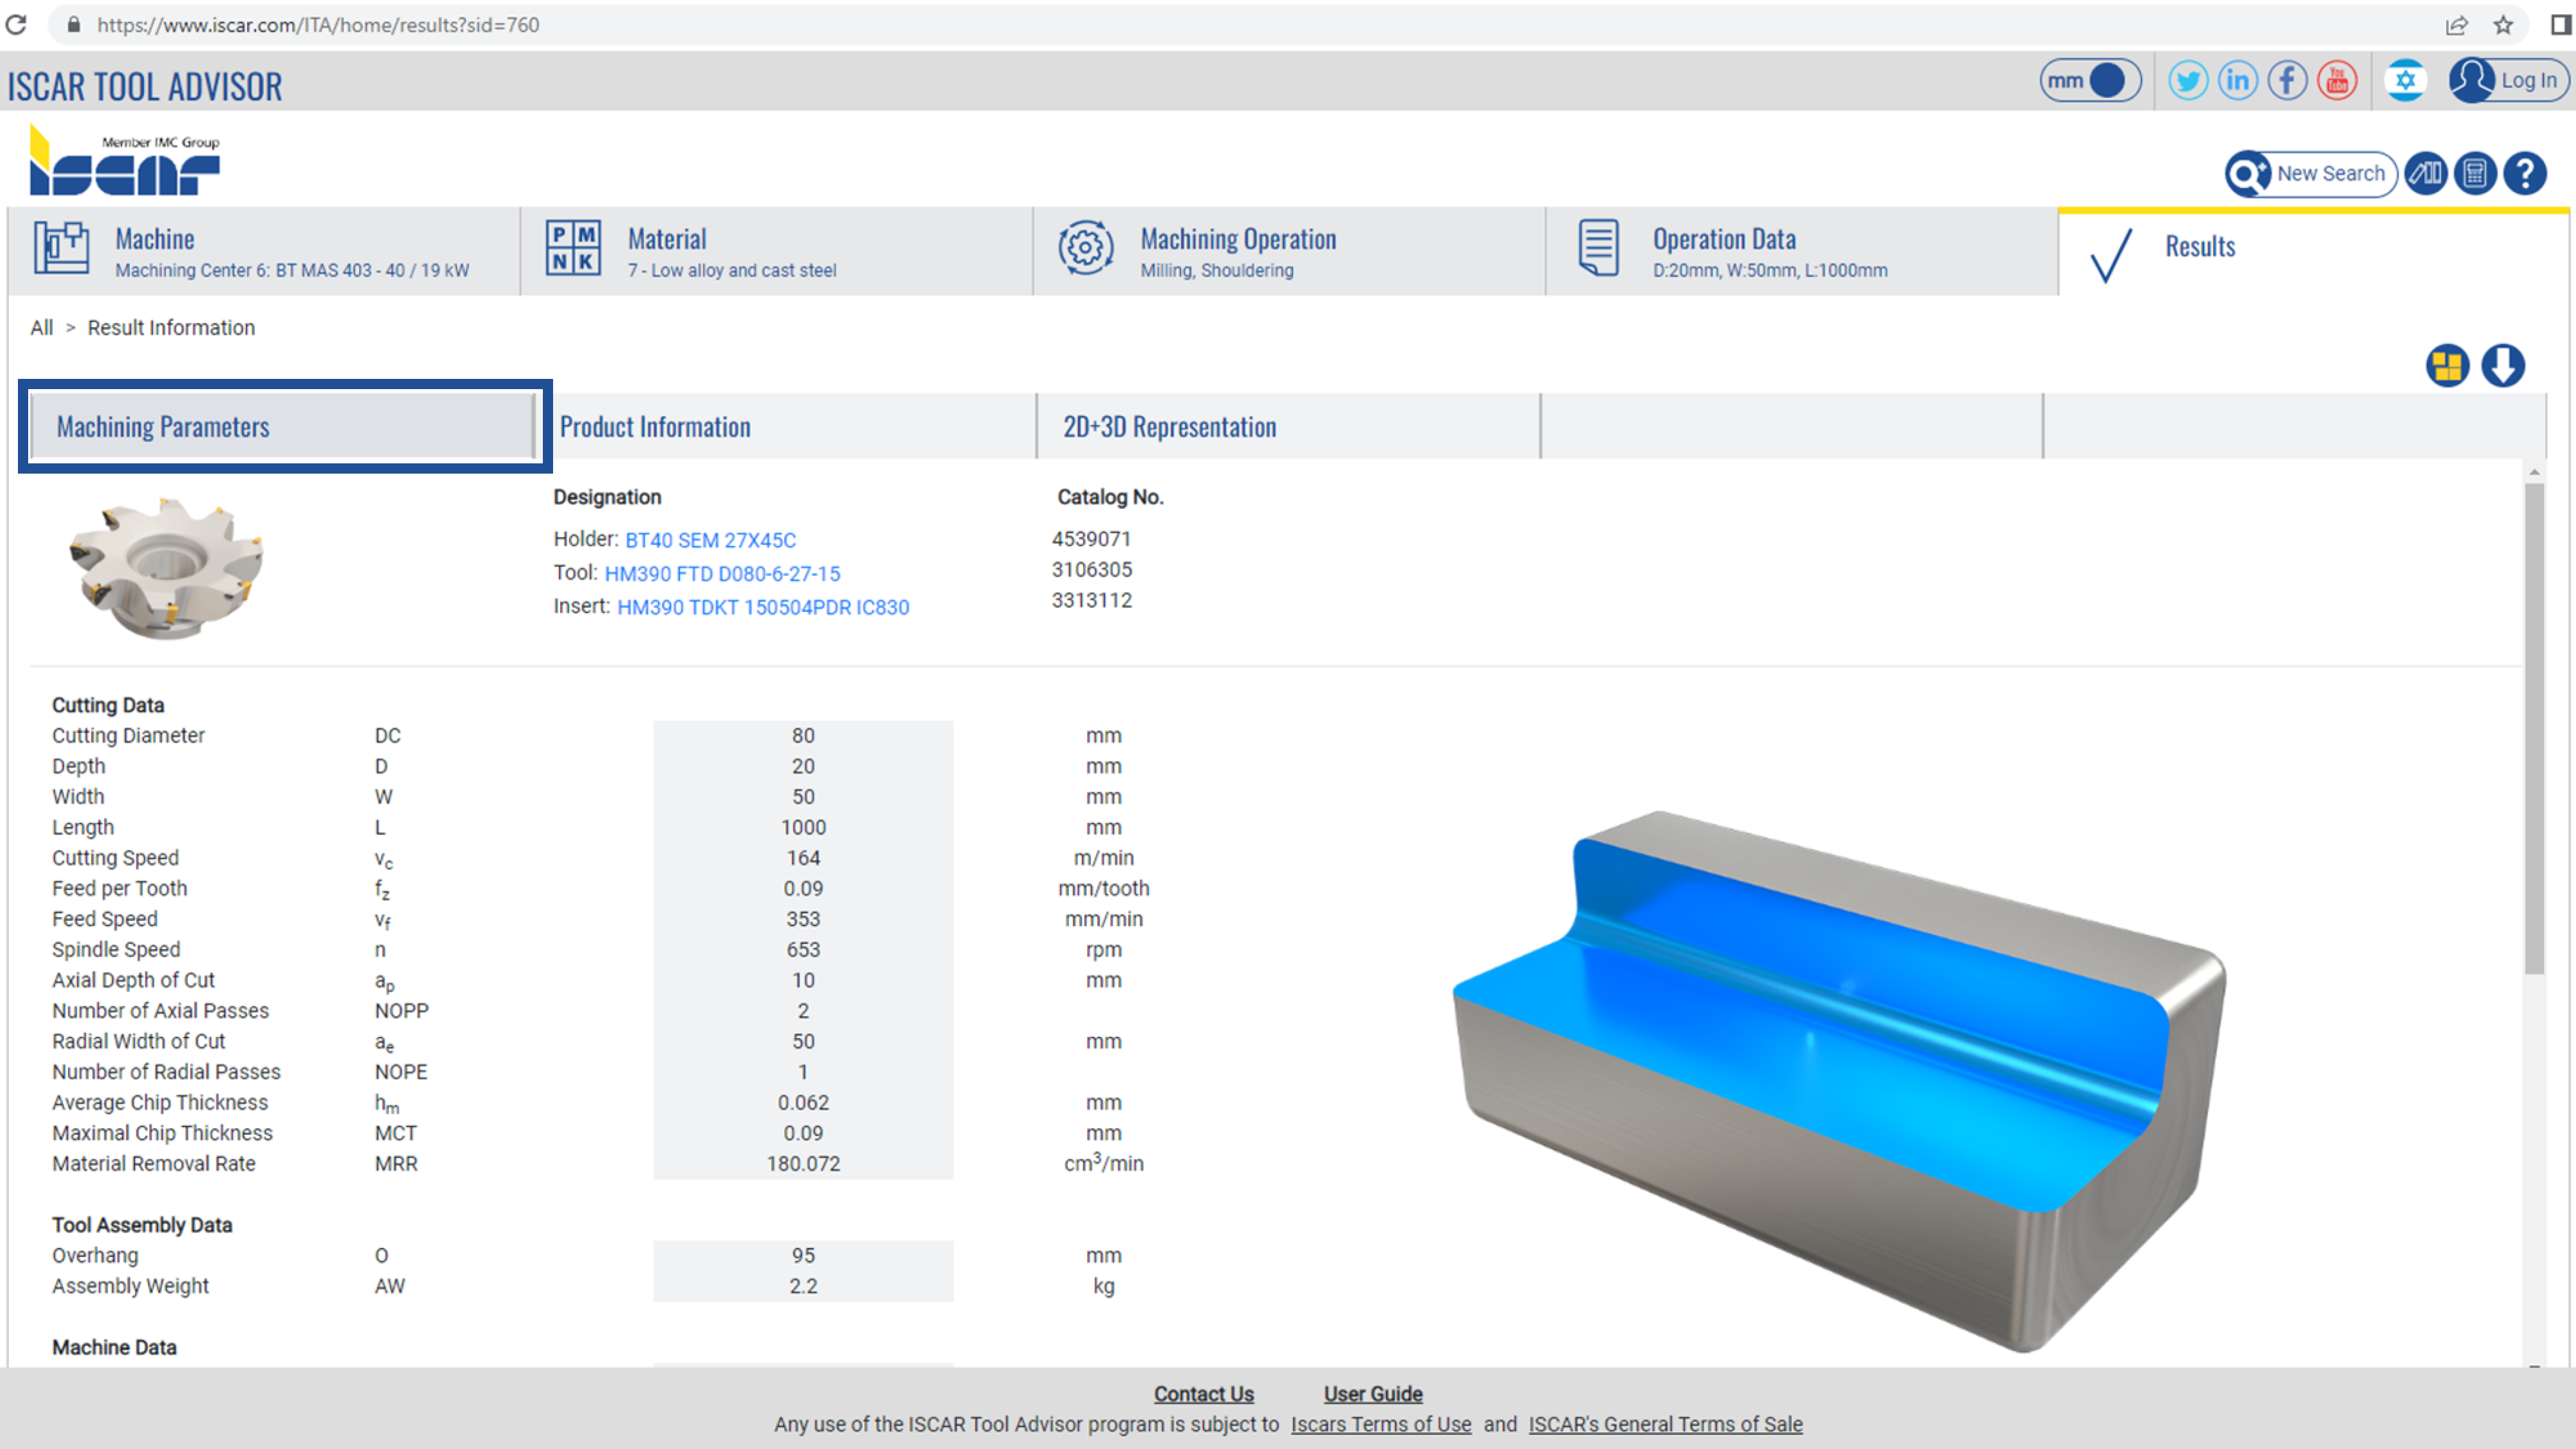Click Material Removal Rate value 180.072
This screenshot has height=1449, width=2576.
click(x=803, y=1164)
